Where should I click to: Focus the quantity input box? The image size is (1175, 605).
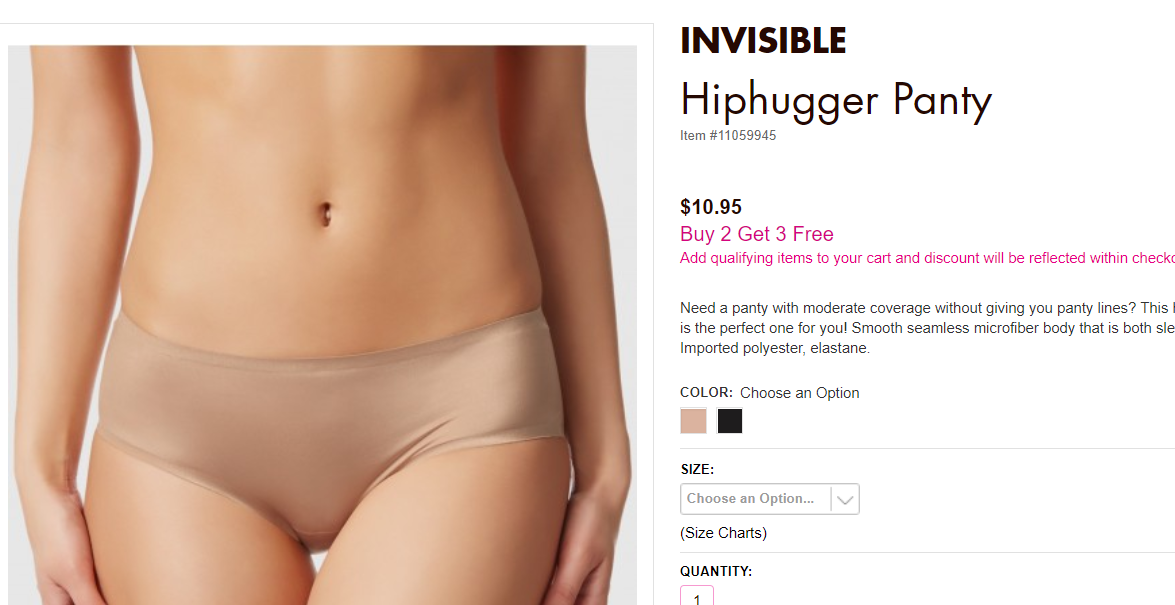click(697, 597)
